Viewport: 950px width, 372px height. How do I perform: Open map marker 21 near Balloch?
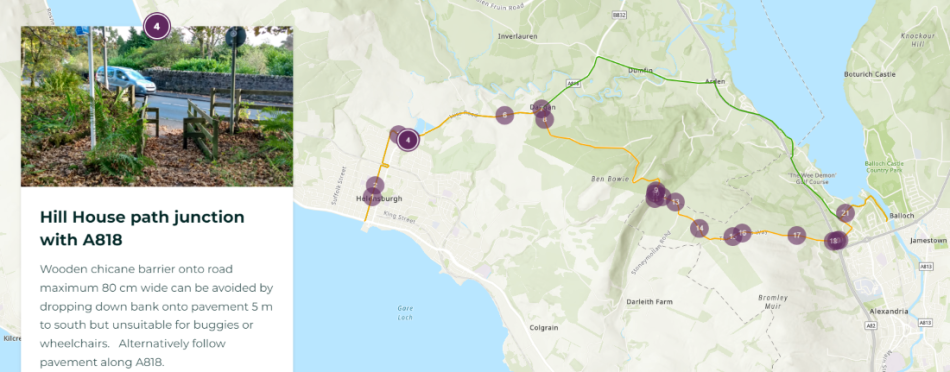pyautogui.click(x=846, y=213)
